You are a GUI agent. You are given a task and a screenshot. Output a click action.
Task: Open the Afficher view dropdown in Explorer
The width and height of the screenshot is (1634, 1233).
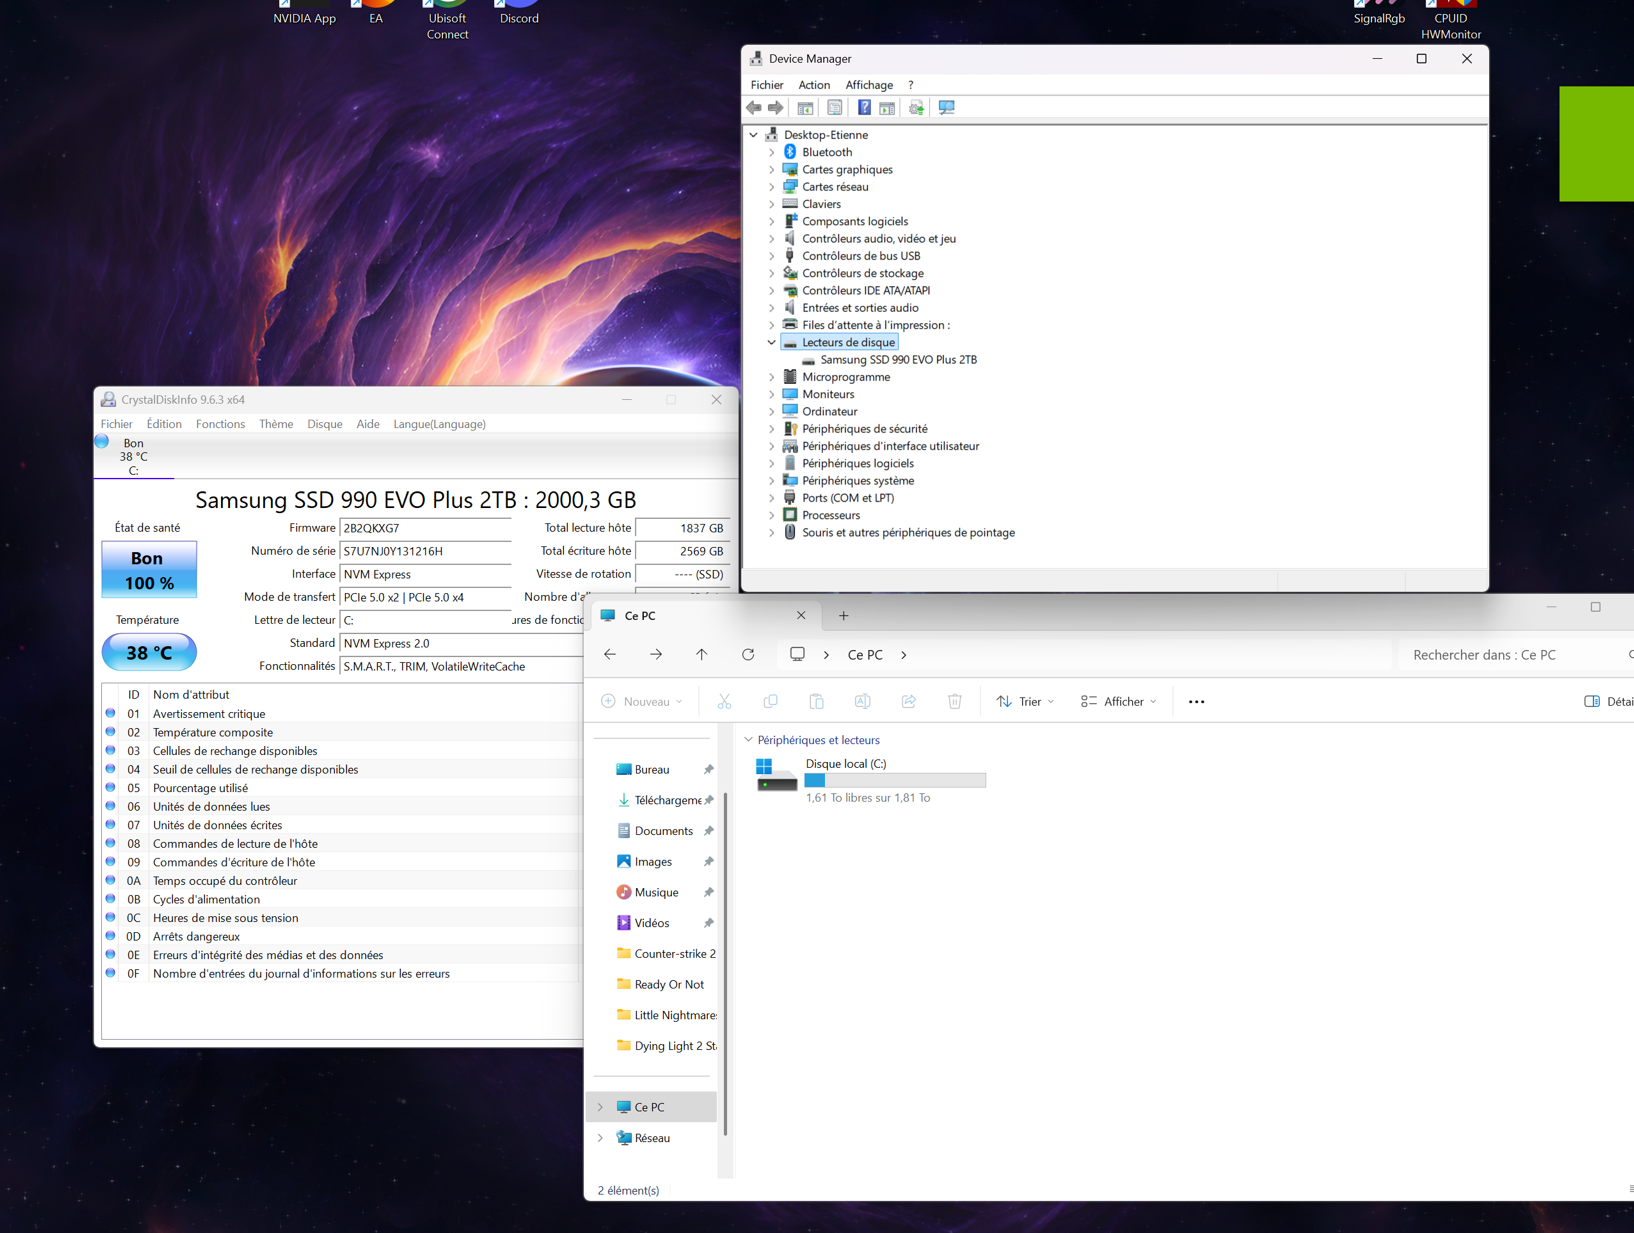[x=1118, y=702]
